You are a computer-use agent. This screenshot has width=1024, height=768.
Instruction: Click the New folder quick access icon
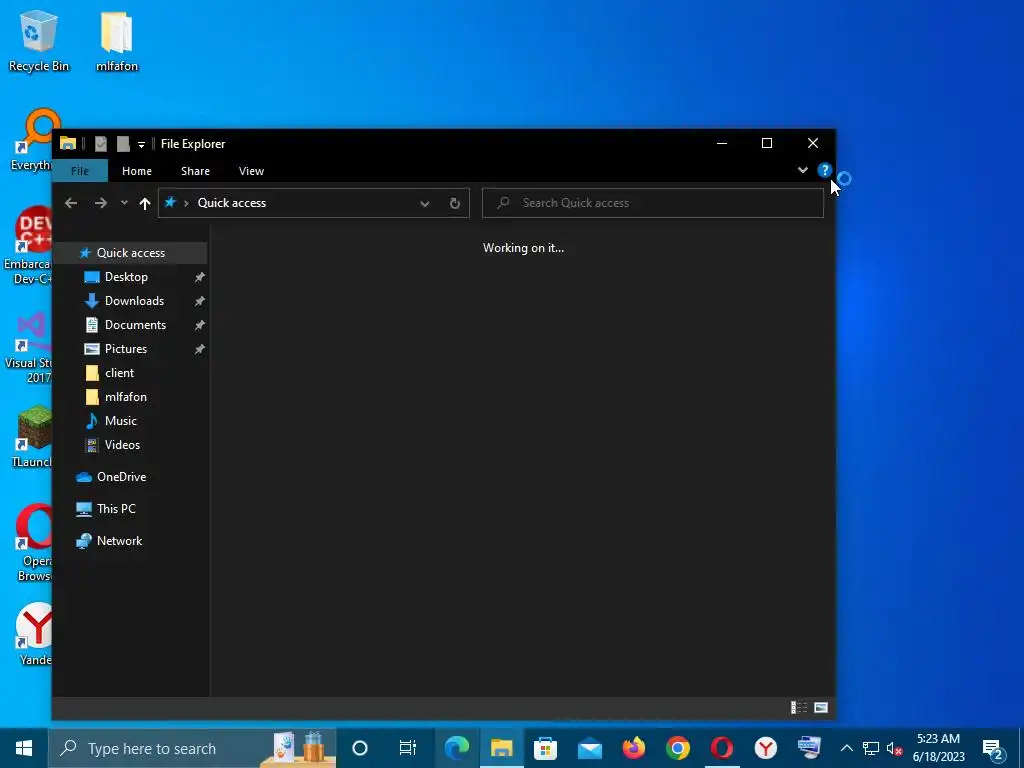(123, 144)
